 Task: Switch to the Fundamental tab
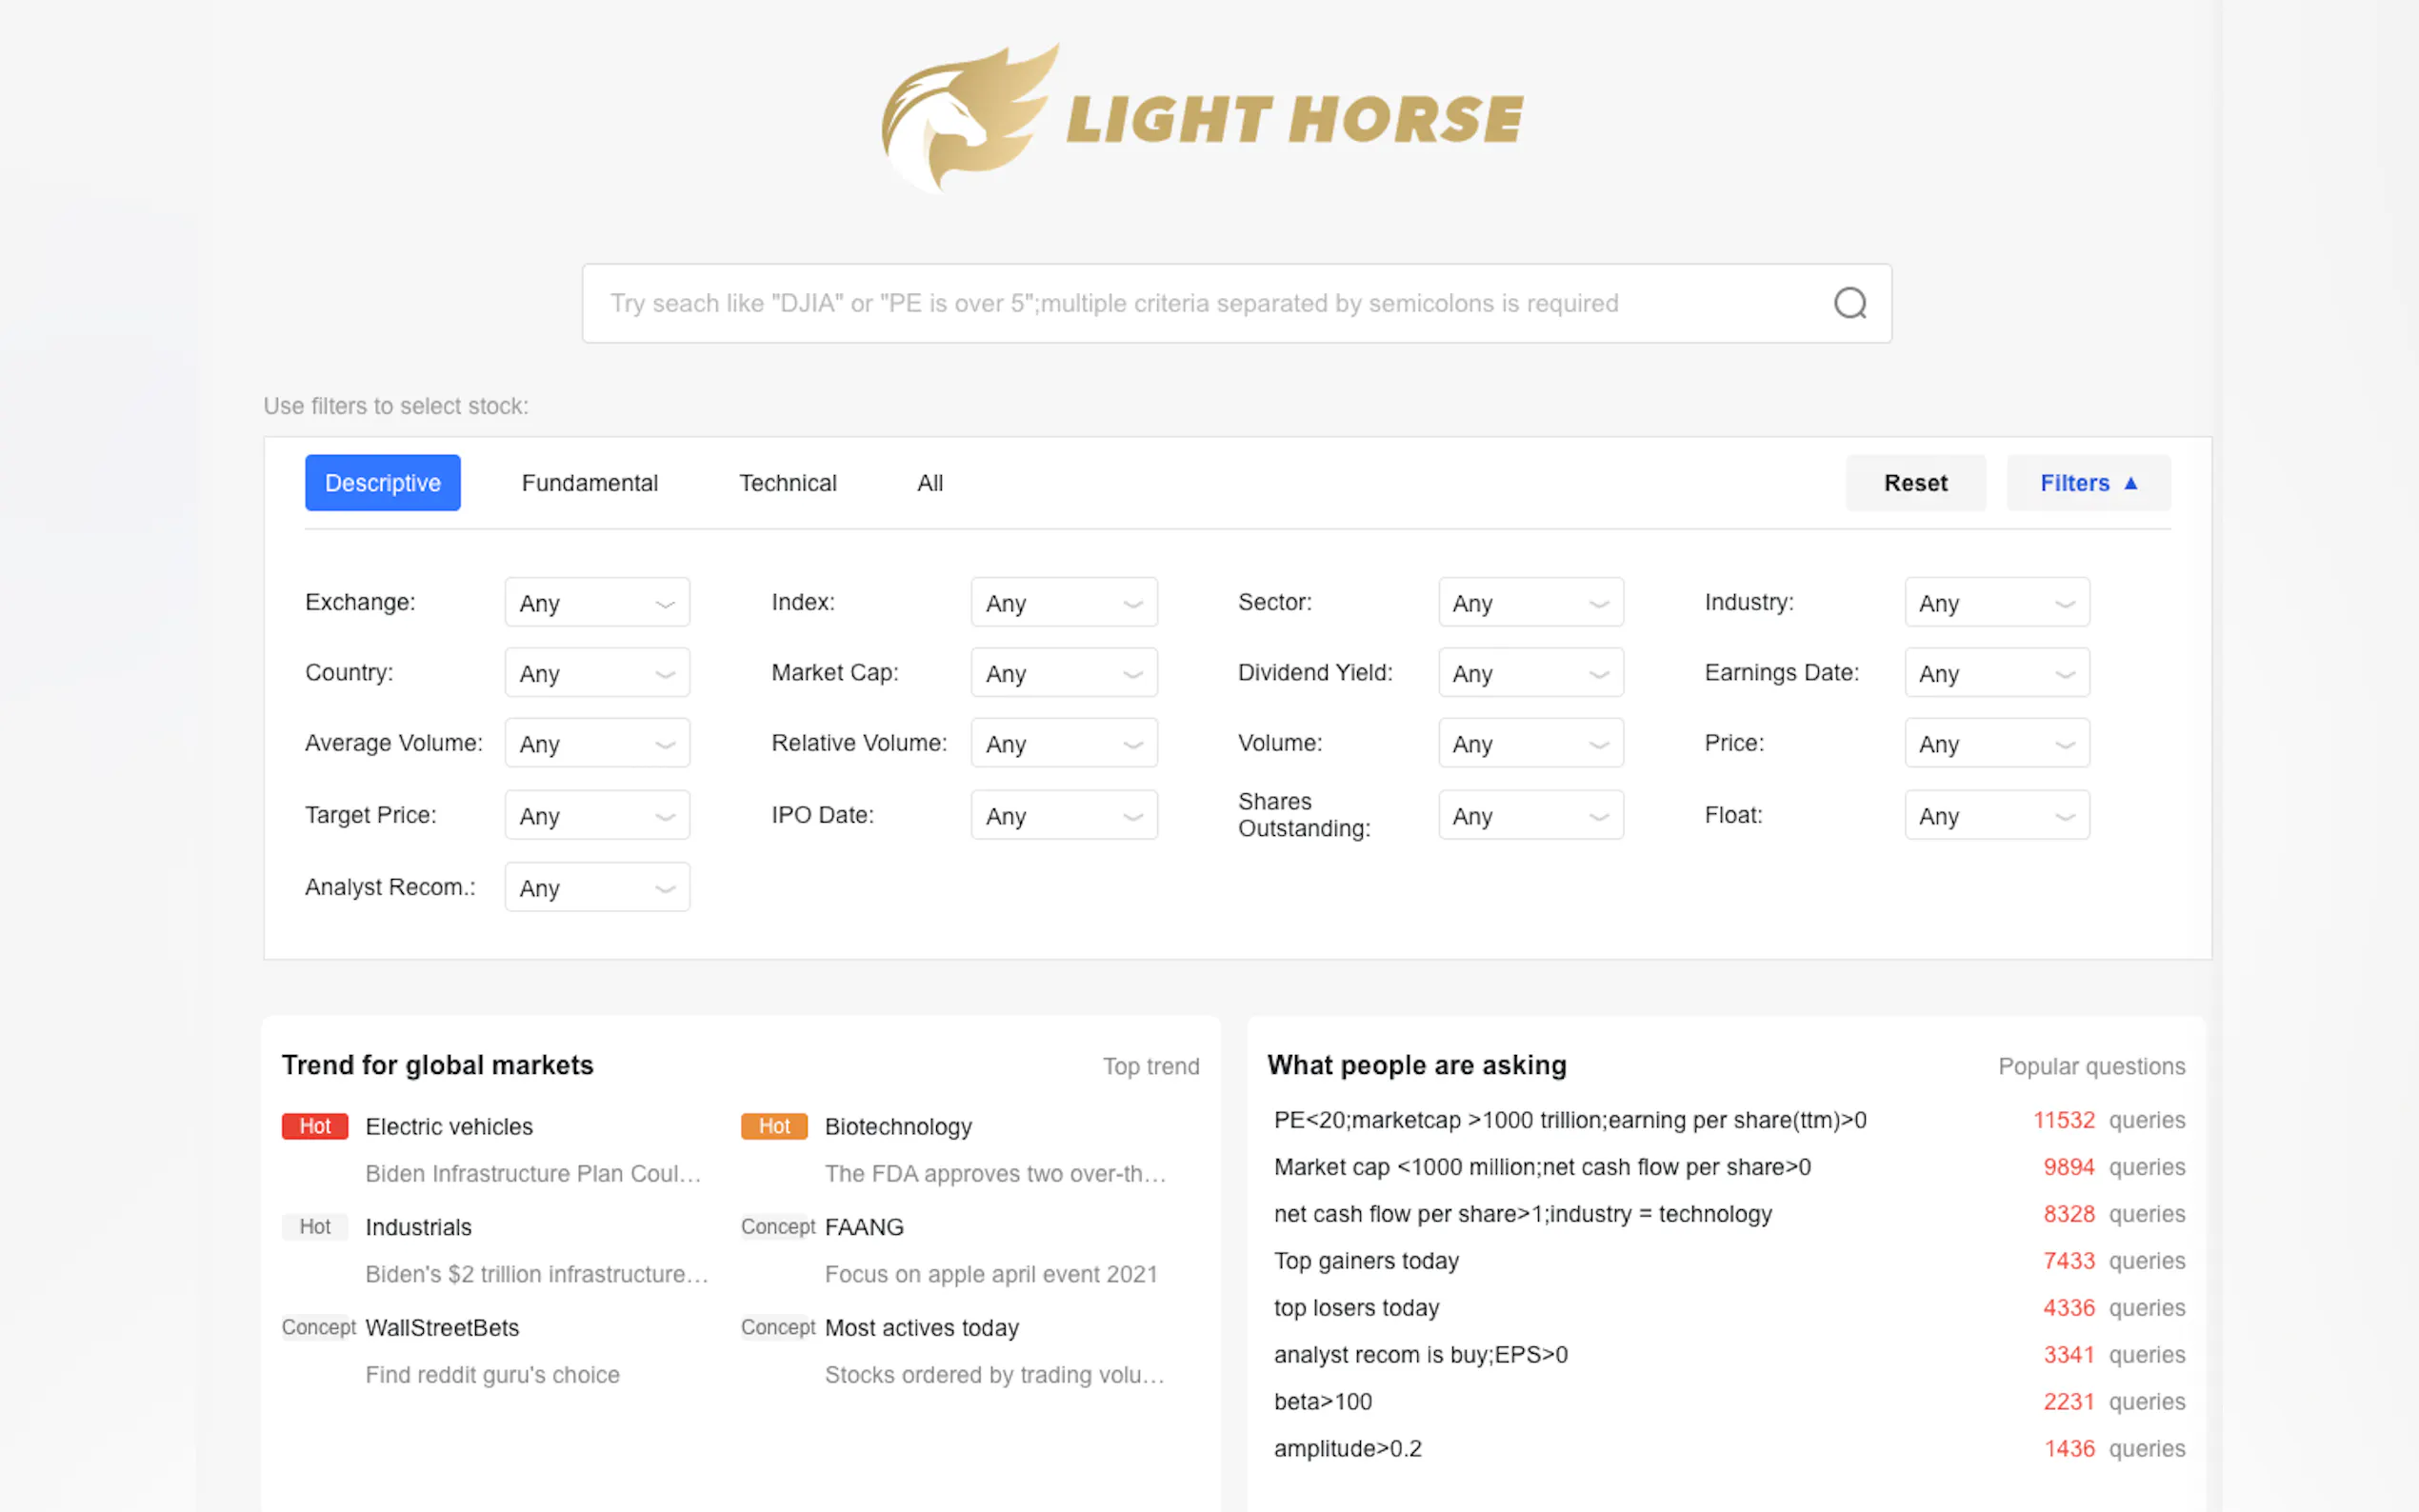[x=589, y=483]
